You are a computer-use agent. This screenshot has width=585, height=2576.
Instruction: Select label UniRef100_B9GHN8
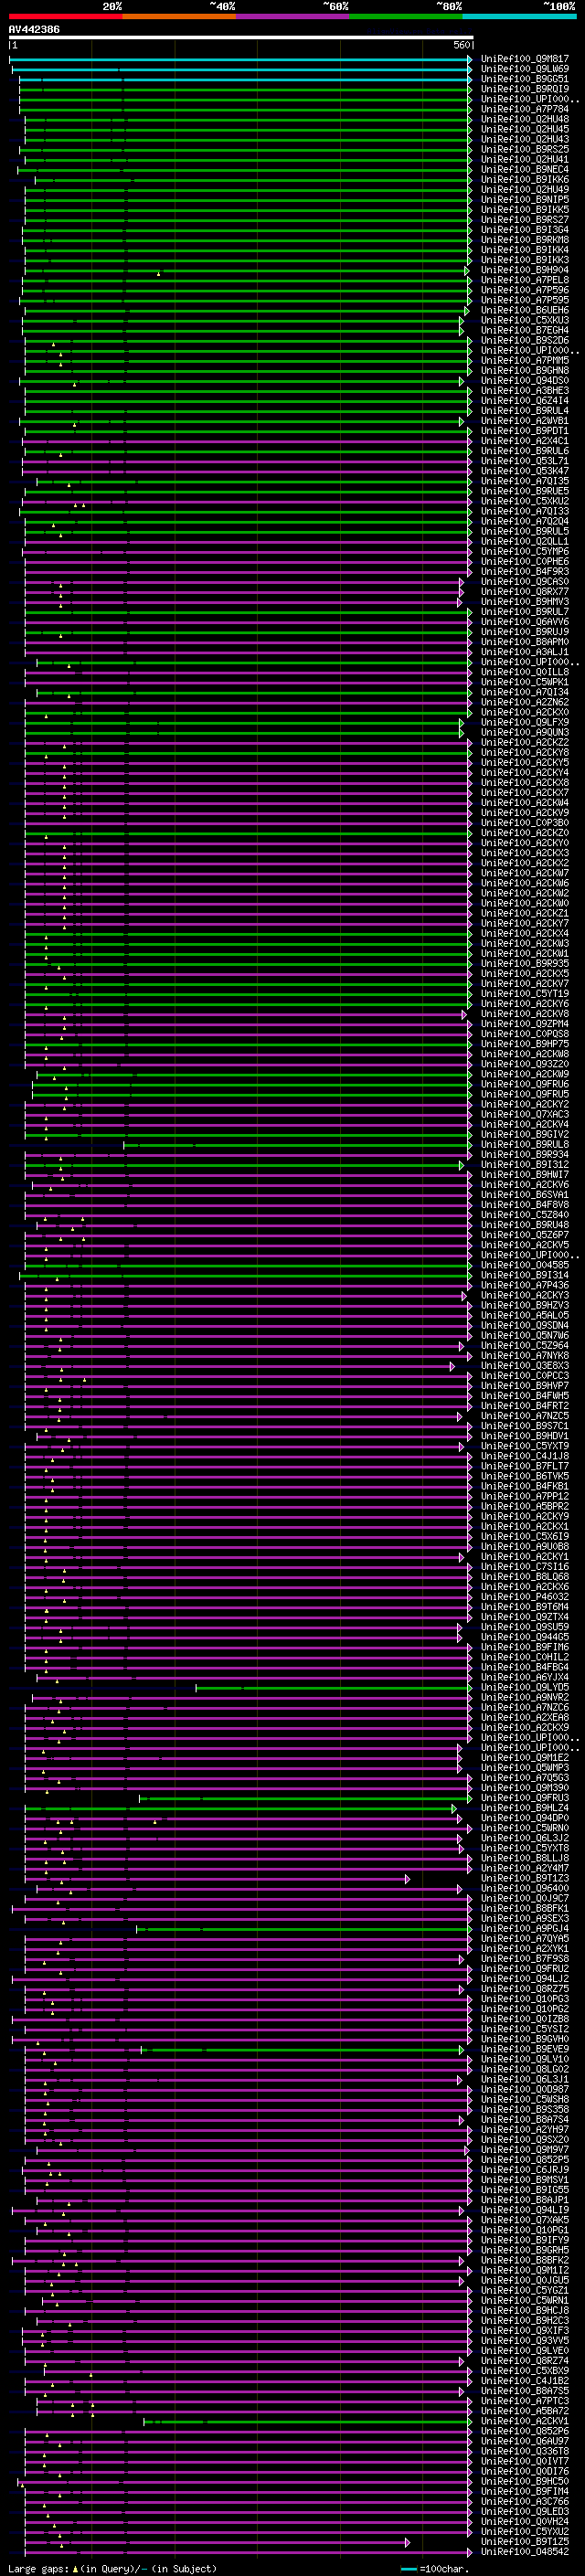(x=524, y=371)
